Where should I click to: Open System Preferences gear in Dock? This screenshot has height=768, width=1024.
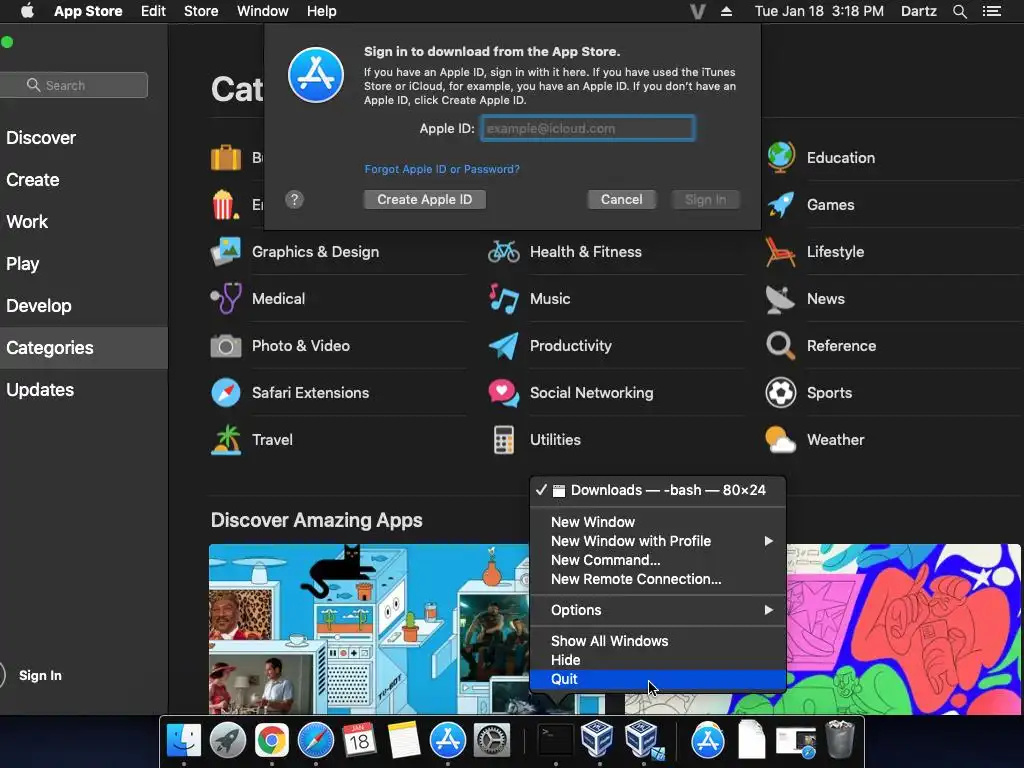coord(491,740)
